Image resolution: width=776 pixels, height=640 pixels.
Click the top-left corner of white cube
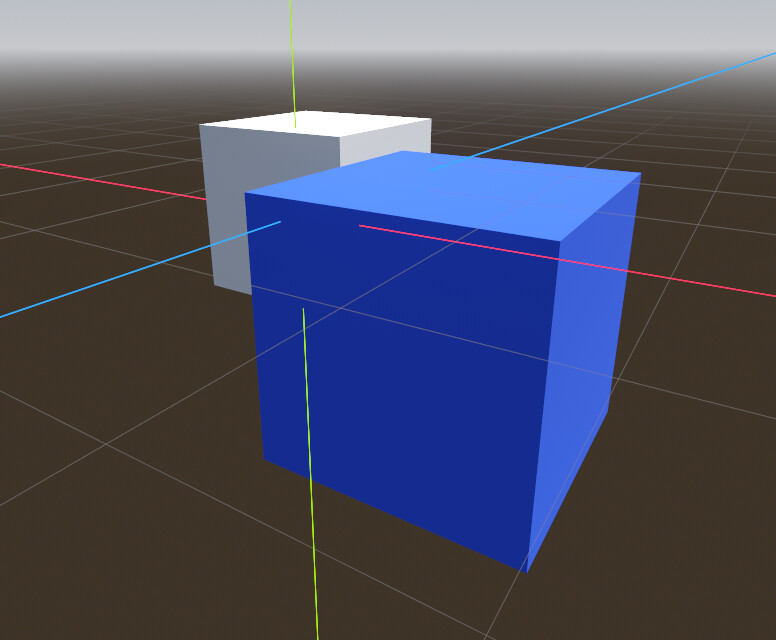point(200,125)
